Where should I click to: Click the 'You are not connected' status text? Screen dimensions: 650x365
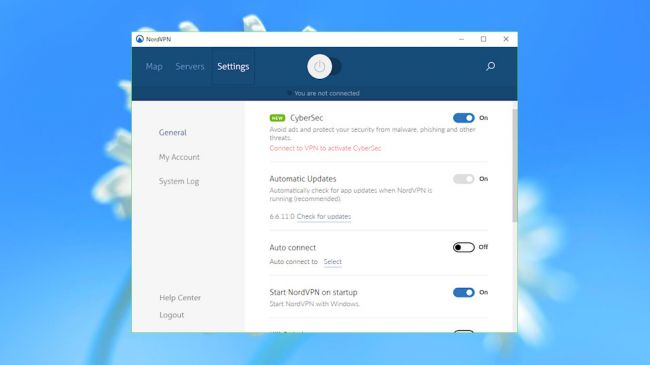tap(327, 93)
